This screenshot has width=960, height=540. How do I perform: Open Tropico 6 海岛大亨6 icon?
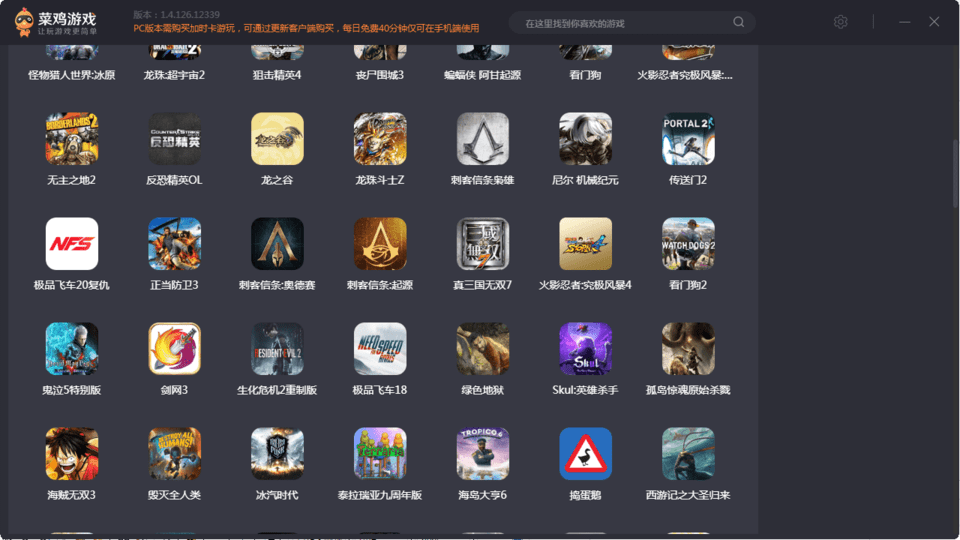click(x=482, y=454)
